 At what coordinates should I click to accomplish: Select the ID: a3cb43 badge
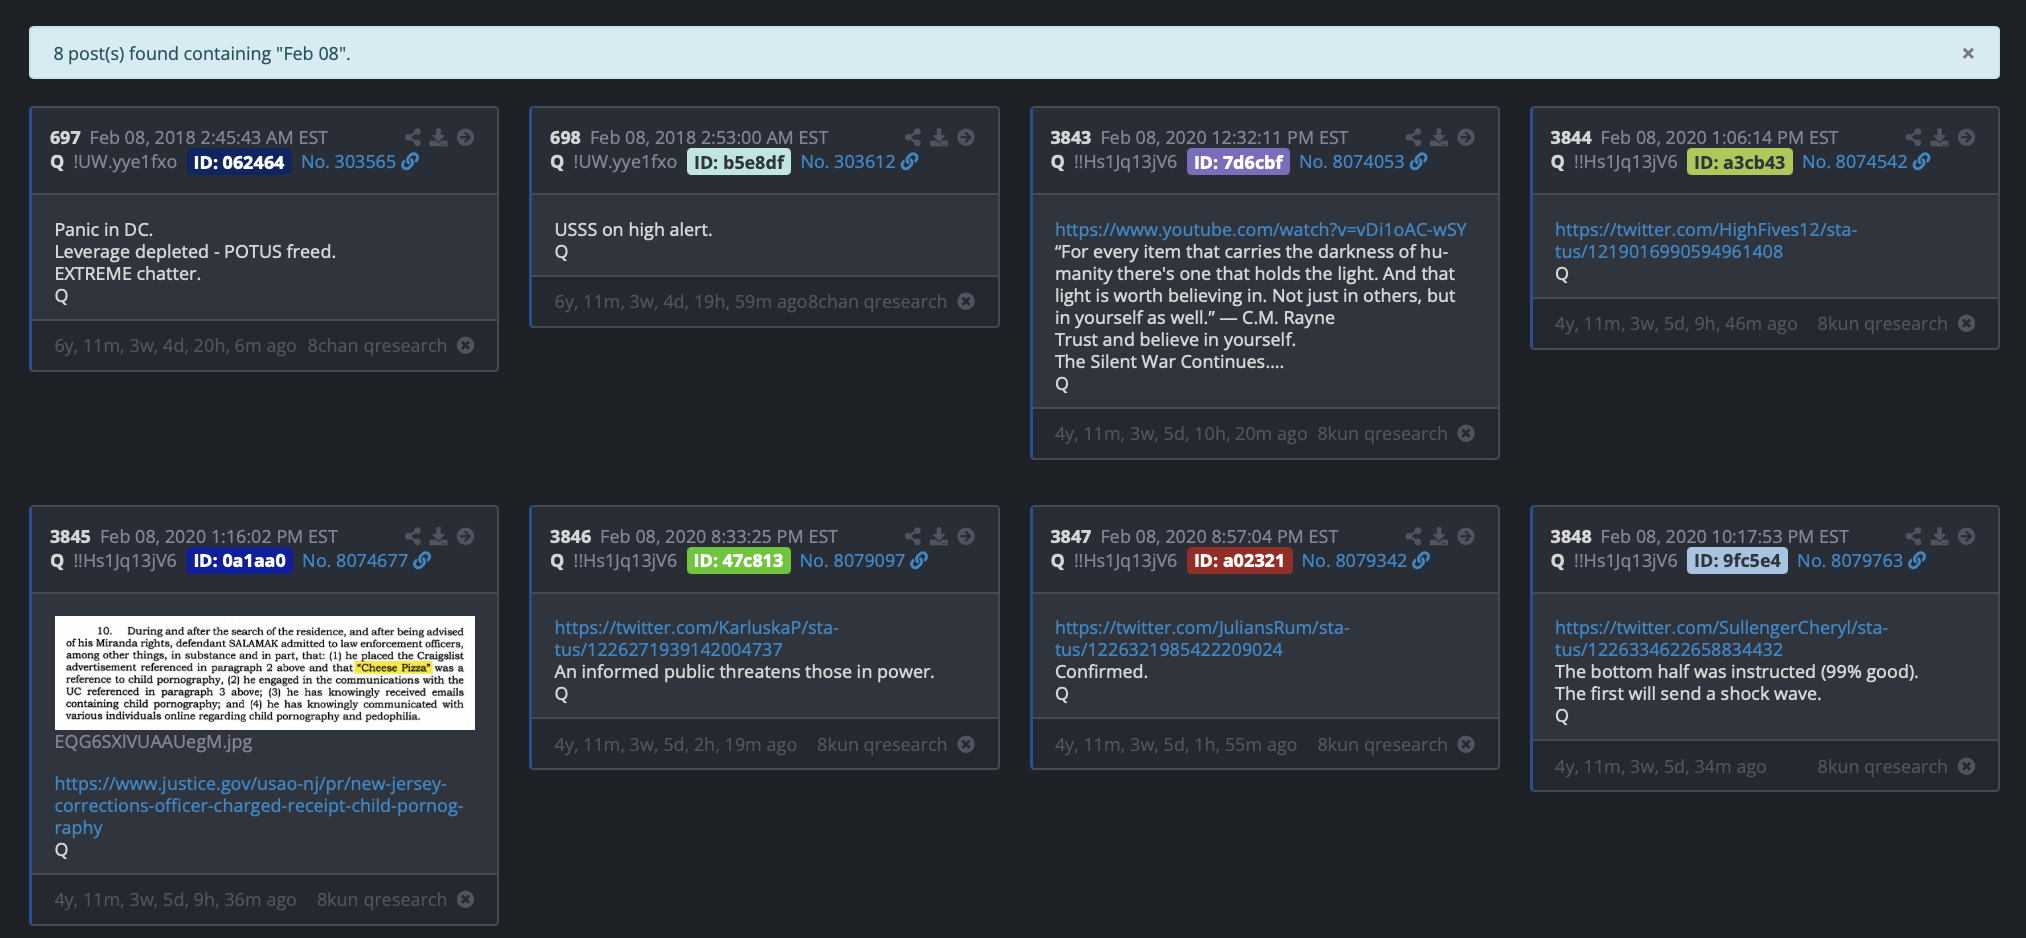coord(1739,162)
